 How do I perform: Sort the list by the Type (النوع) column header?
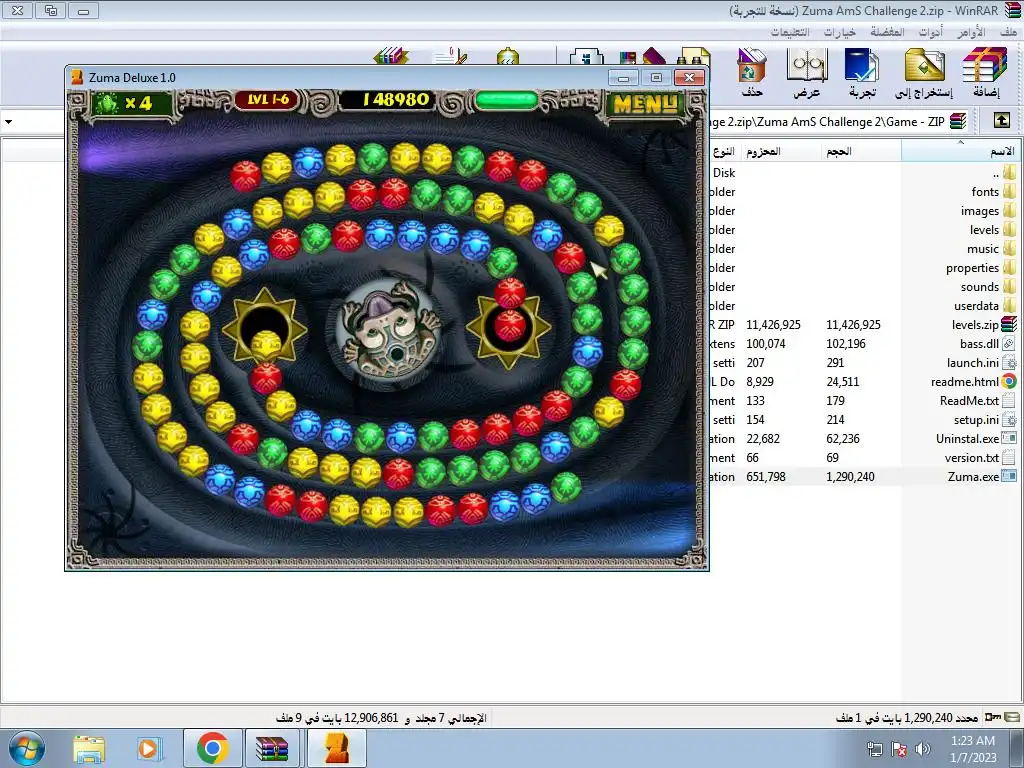coord(724,152)
